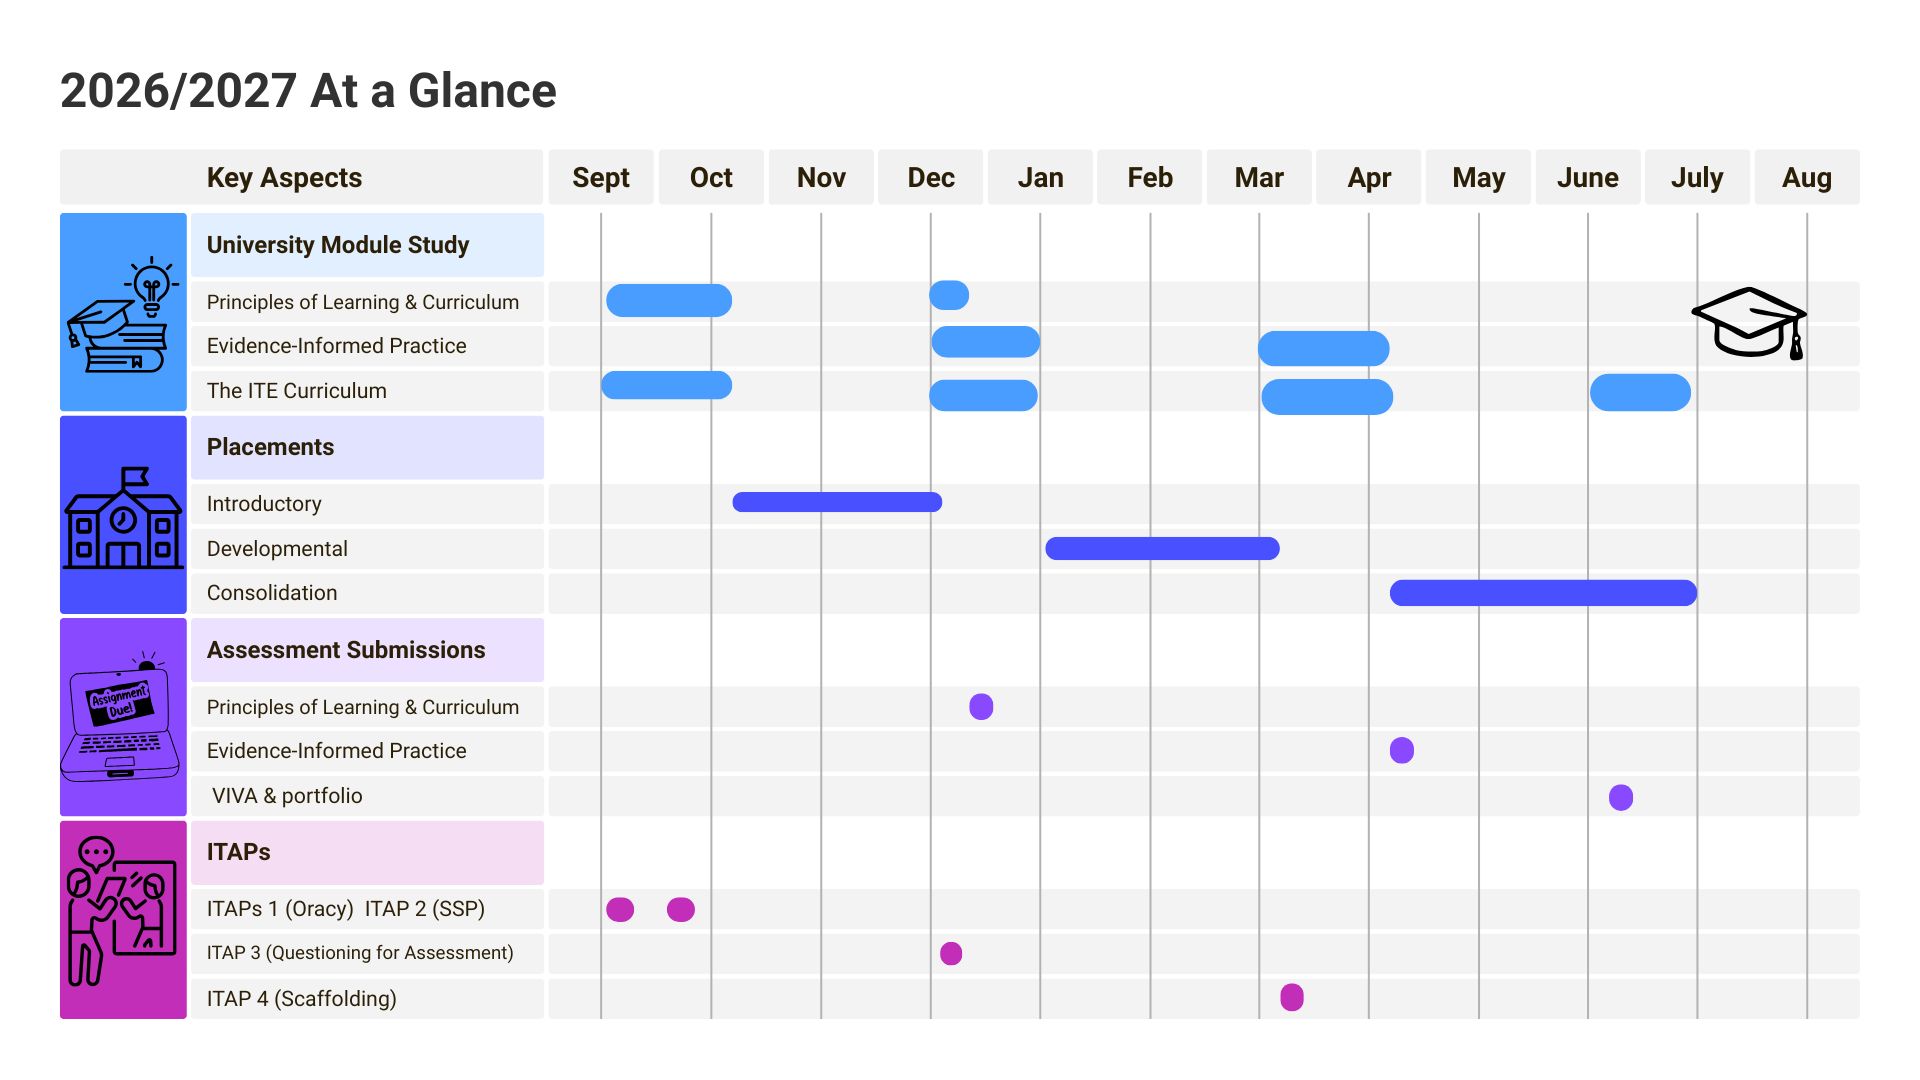Select the June ITE Curriculum study bar

(x=1640, y=392)
